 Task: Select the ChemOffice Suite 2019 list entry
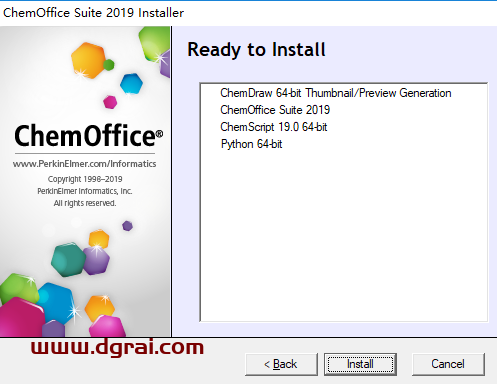275,110
